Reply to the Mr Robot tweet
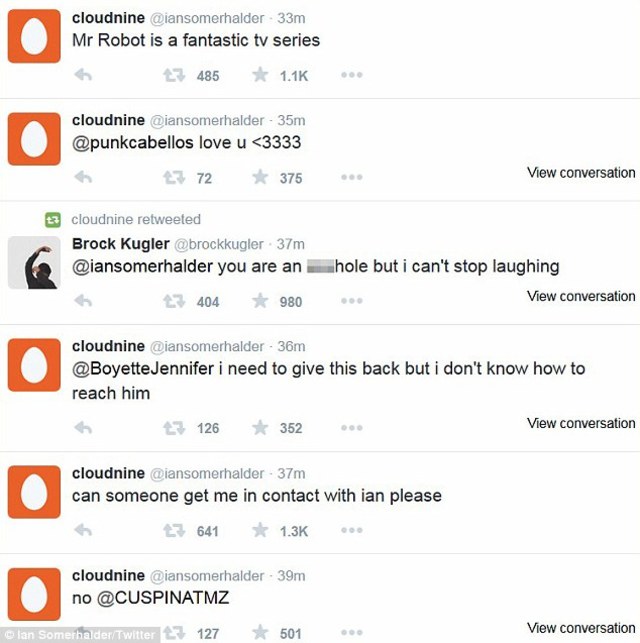This screenshot has width=640, height=643. tap(83, 75)
